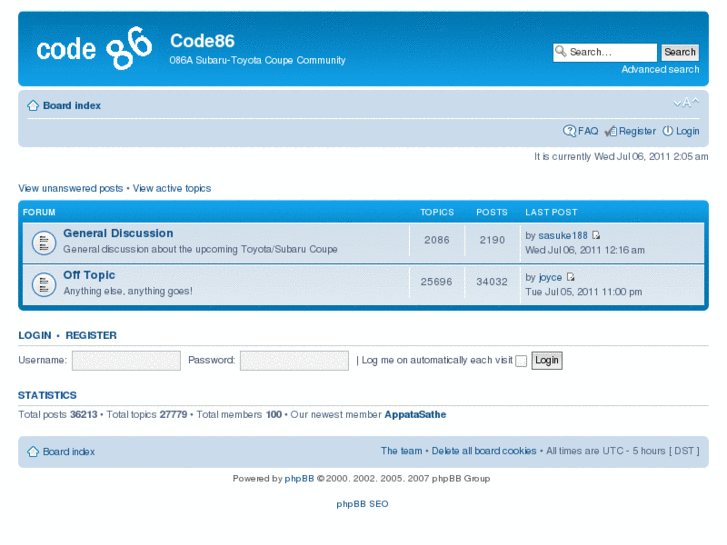Click the Code86 site logo
This screenshot has width=727, height=545.
coord(94,48)
